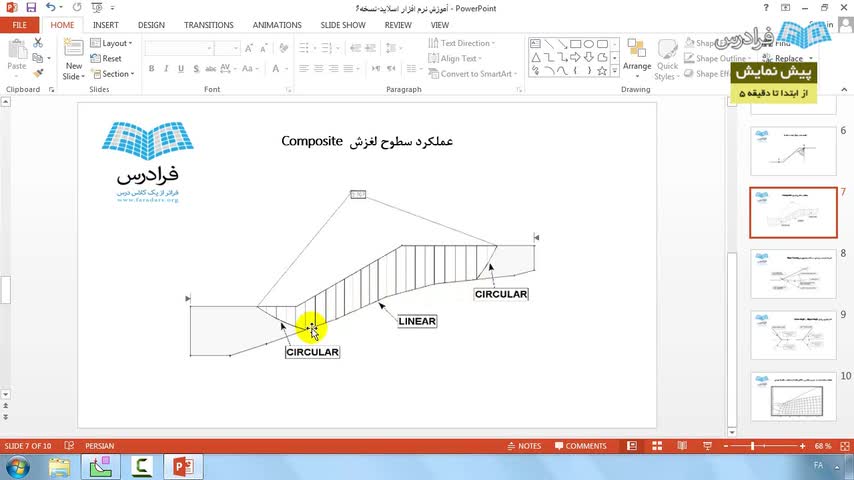This screenshot has height=480, width=854.
Task: Click the Cut scissors icon
Action: pyautogui.click(x=38, y=42)
